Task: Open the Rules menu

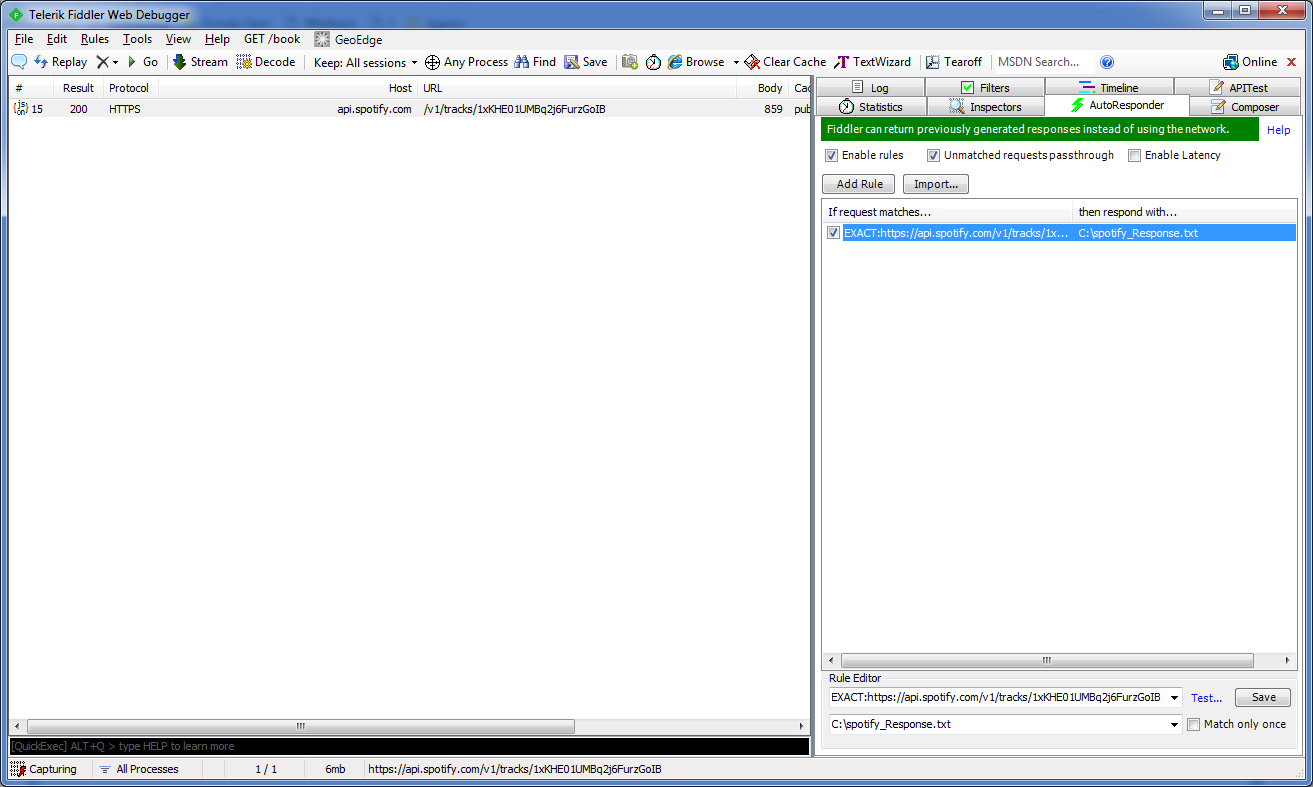Action: pos(95,39)
